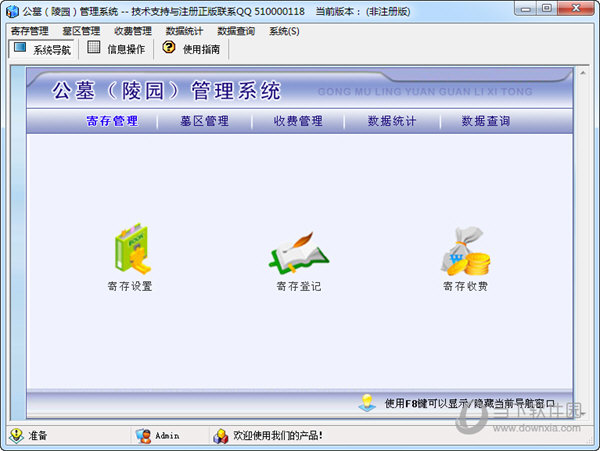The height and width of the screenshot is (451, 600).
Task: Click the welcome message blocks icon
Action: [221, 436]
